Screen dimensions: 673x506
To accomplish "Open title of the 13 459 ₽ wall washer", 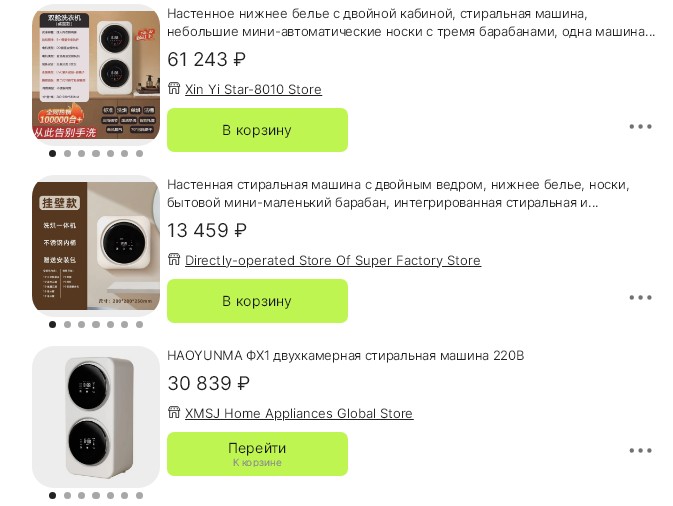I will pos(397,194).
